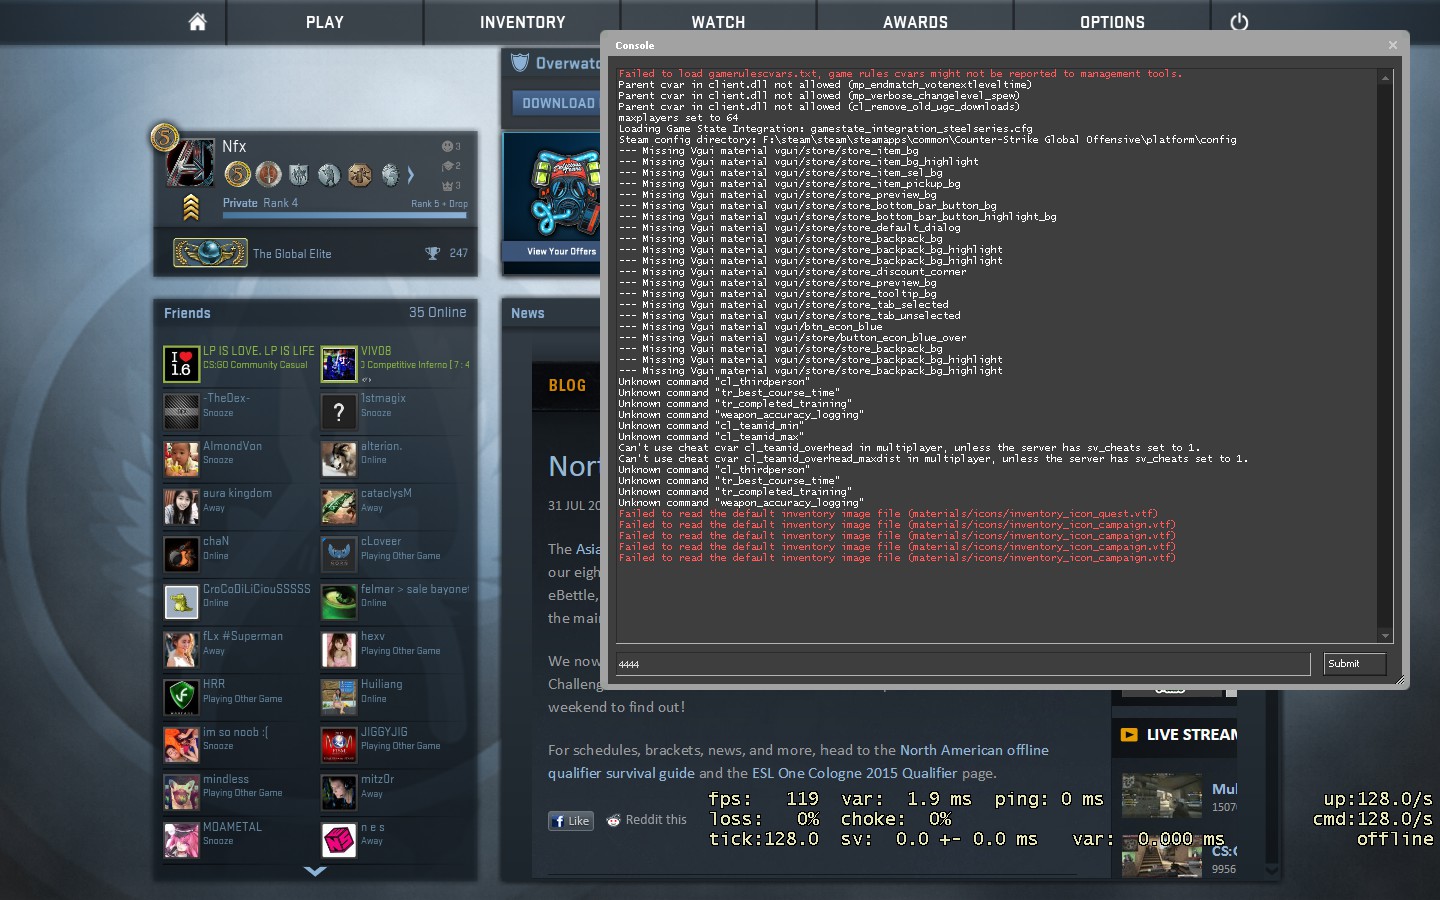This screenshot has width=1440, height=900.
Task: Select the red sword medal on the profile
Action: pos(268,175)
